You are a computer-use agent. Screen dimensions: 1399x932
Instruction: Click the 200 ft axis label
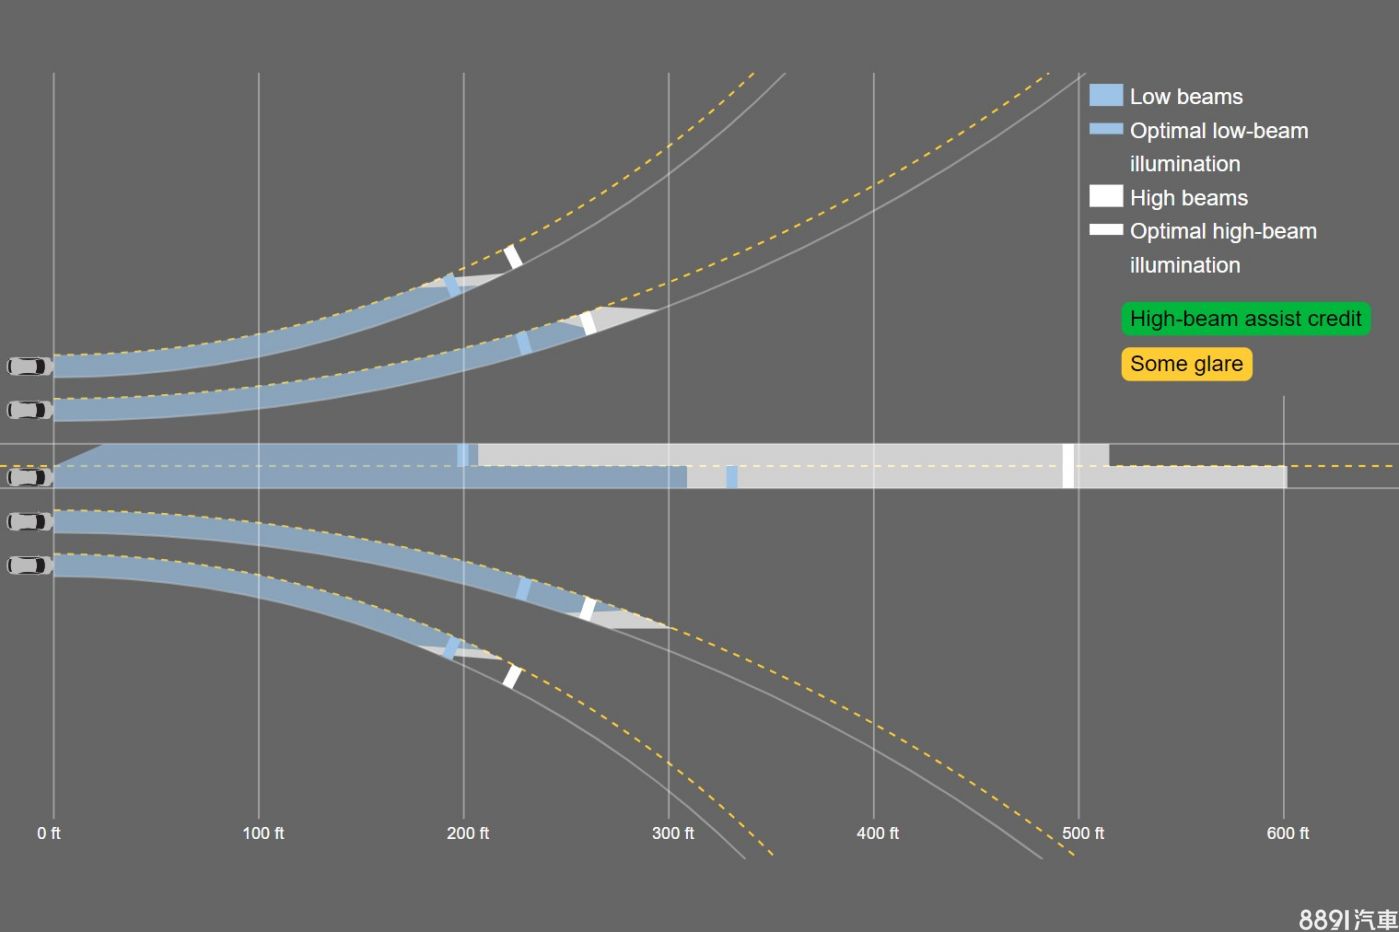(x=468, y=833)
